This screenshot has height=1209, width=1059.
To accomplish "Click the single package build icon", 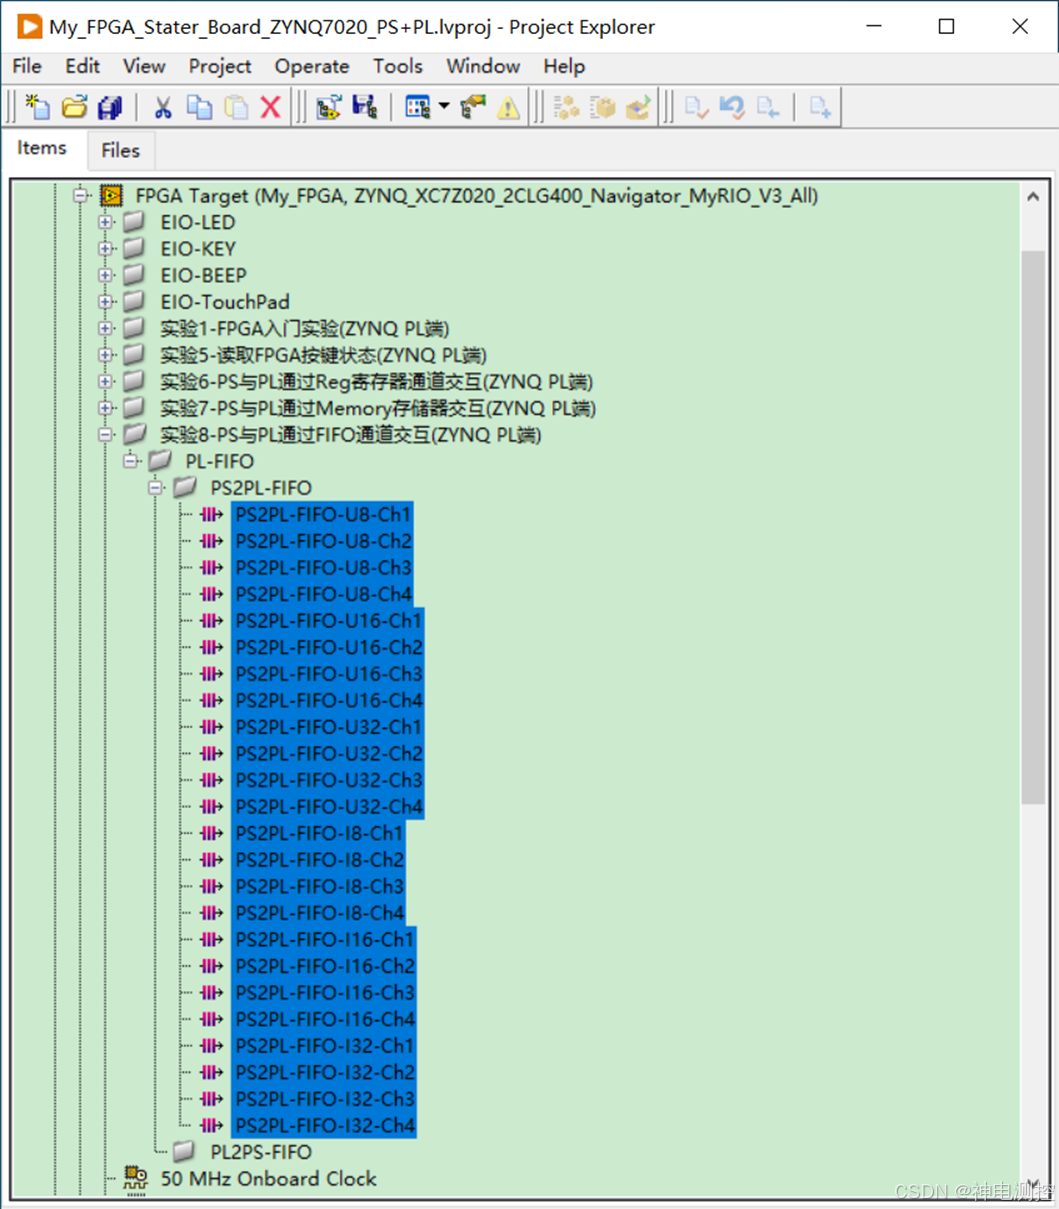I will [602, 107].
